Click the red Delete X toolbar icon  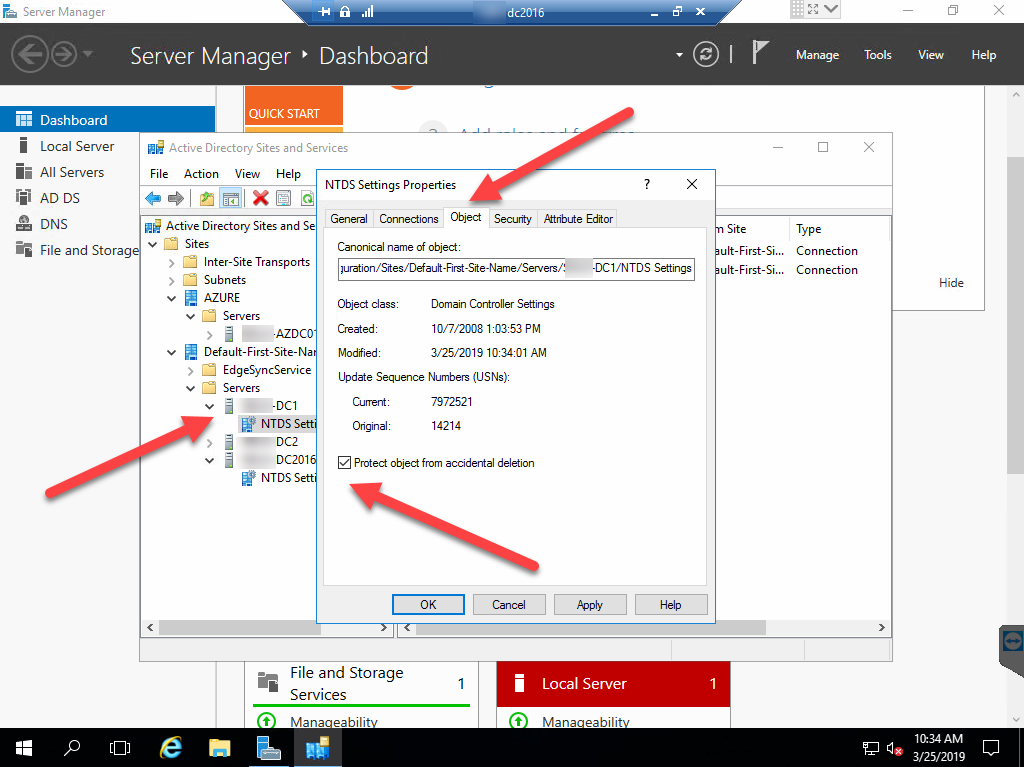point(261,198)
